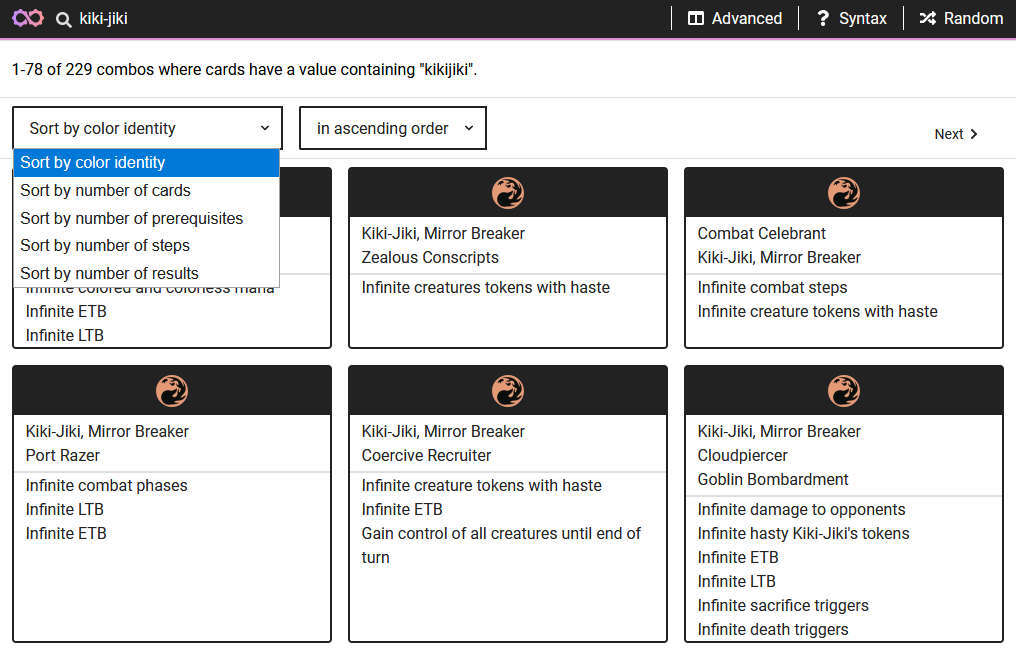
Task: Open Advanced search page
Action: 735,18
